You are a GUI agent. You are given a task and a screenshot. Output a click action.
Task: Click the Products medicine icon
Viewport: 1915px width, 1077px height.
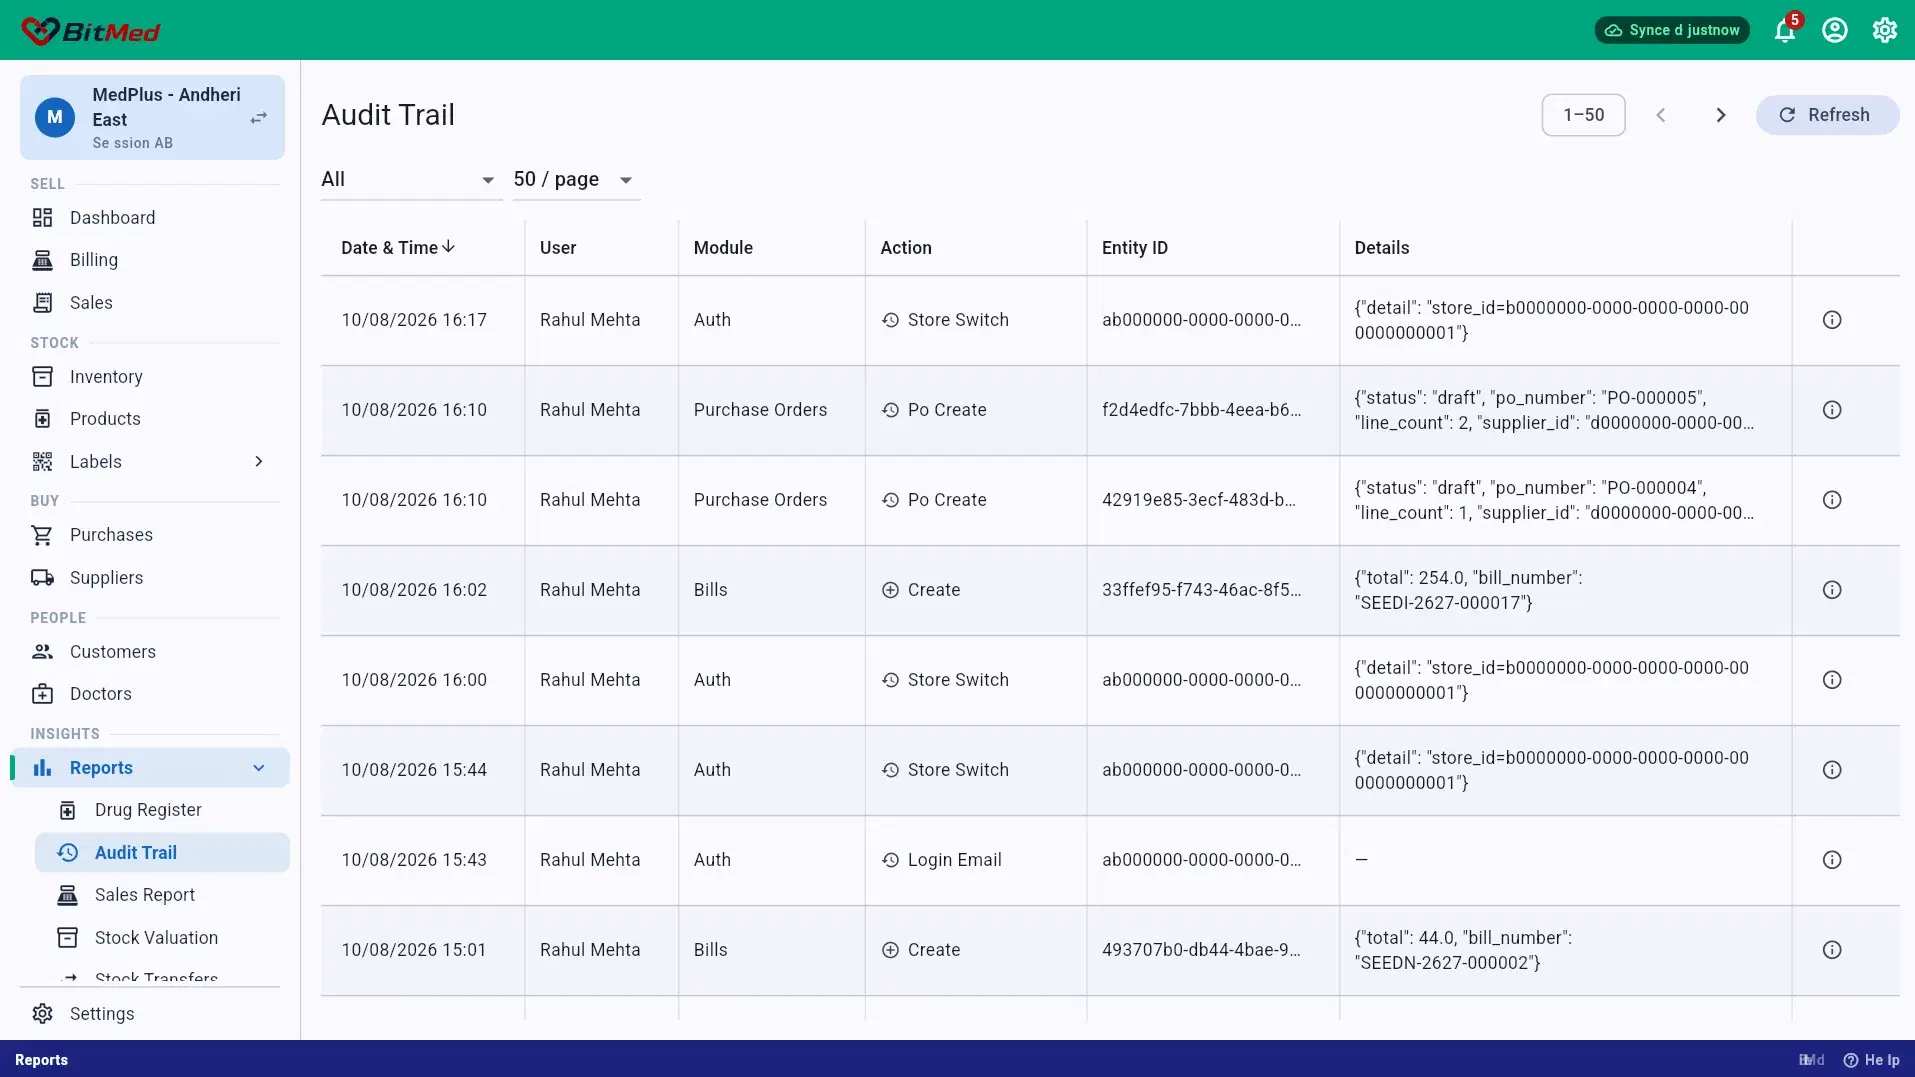[42, 419]
